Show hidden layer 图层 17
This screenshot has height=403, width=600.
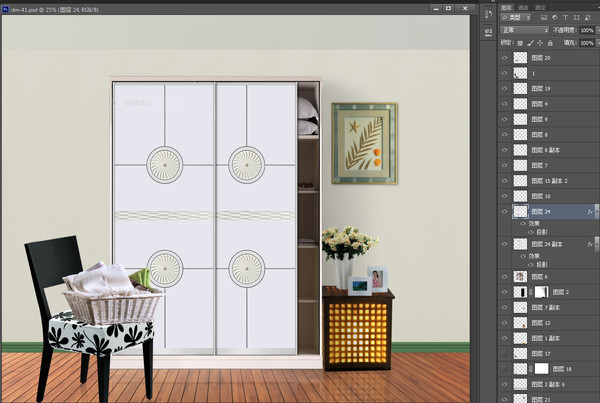(504, 354)
